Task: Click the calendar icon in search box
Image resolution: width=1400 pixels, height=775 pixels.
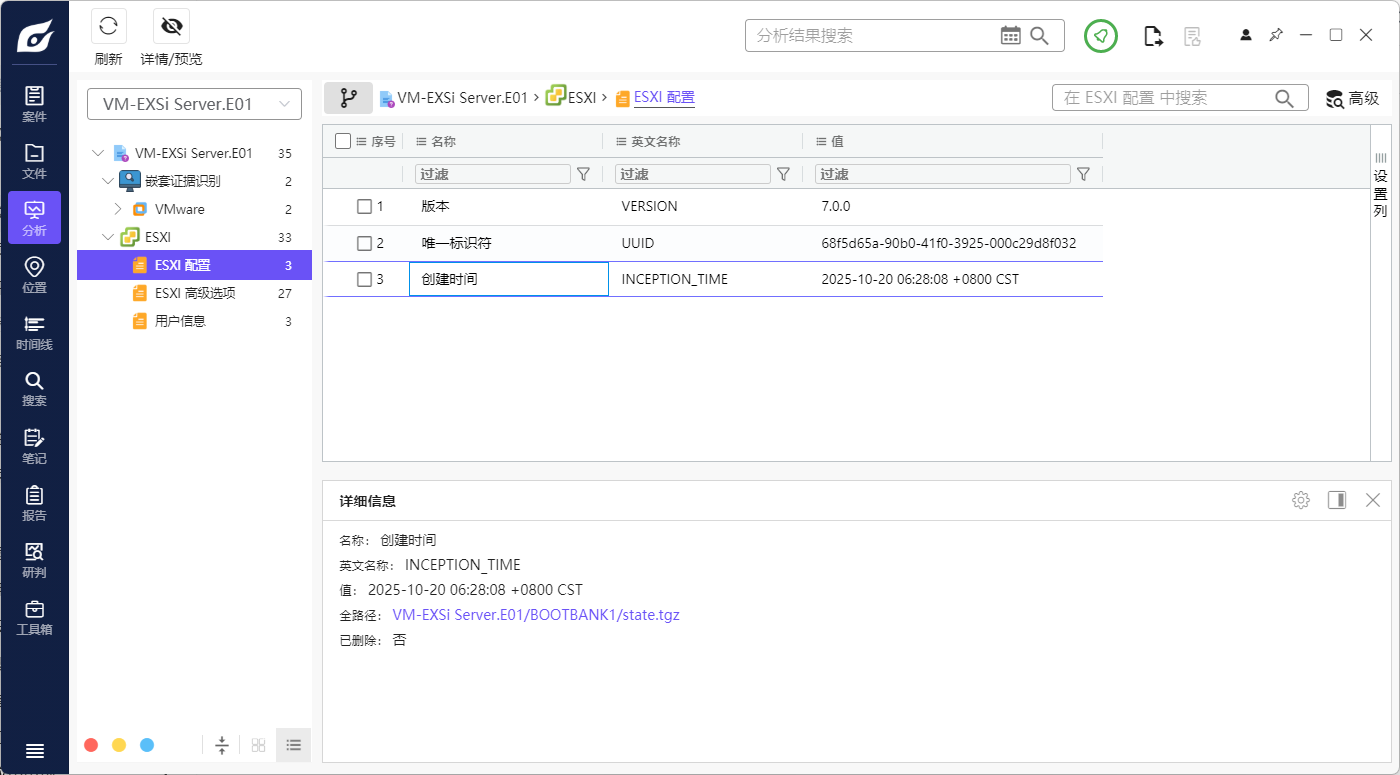Action: pyautogui.click(x=1010, y=36)
